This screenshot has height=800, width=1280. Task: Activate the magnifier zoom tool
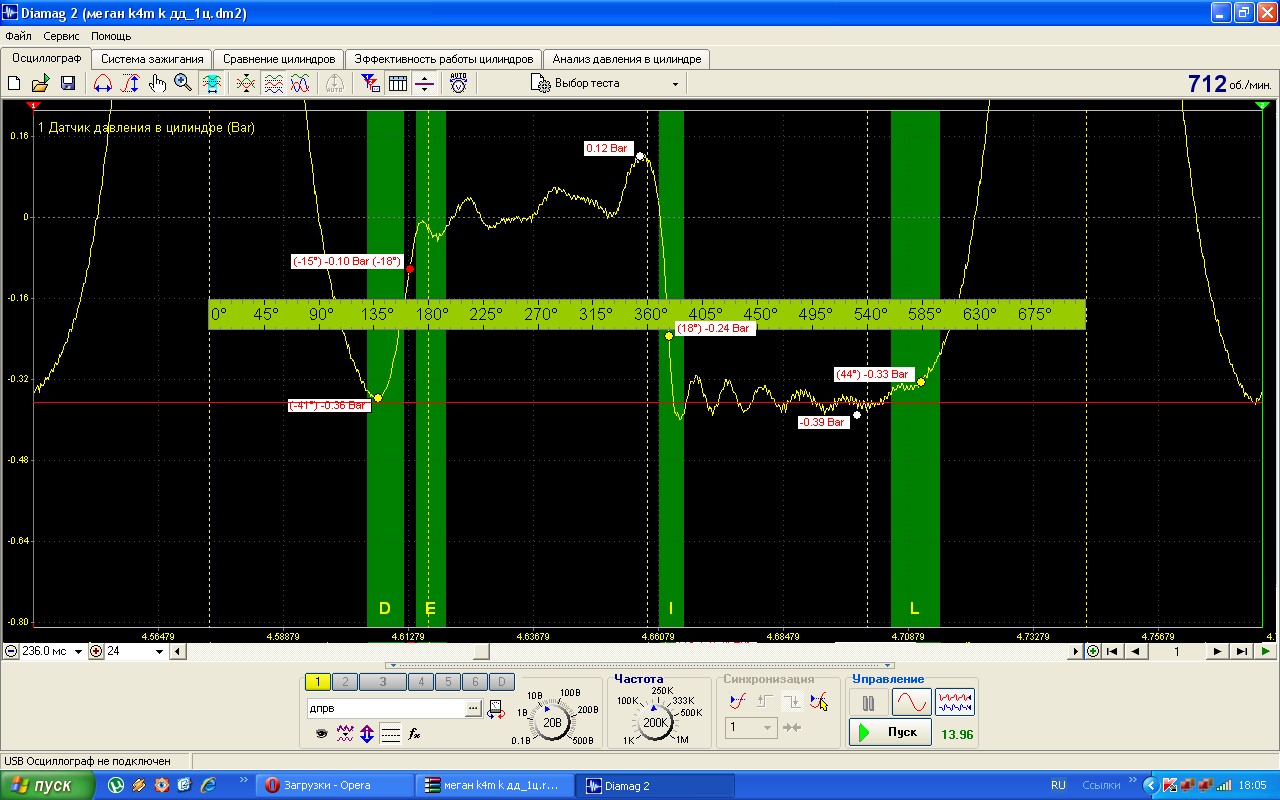(x=183, y=84)
